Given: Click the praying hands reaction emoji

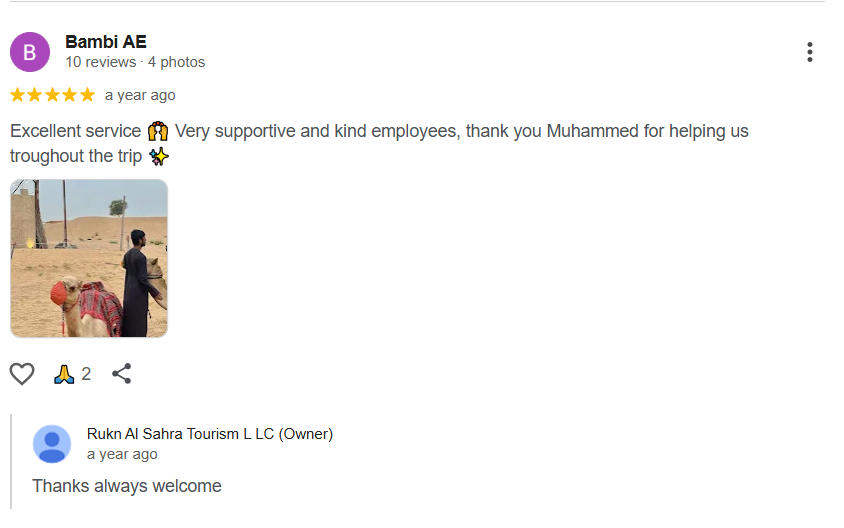Looking at the screenshot, I should click(x=64, y=374).
